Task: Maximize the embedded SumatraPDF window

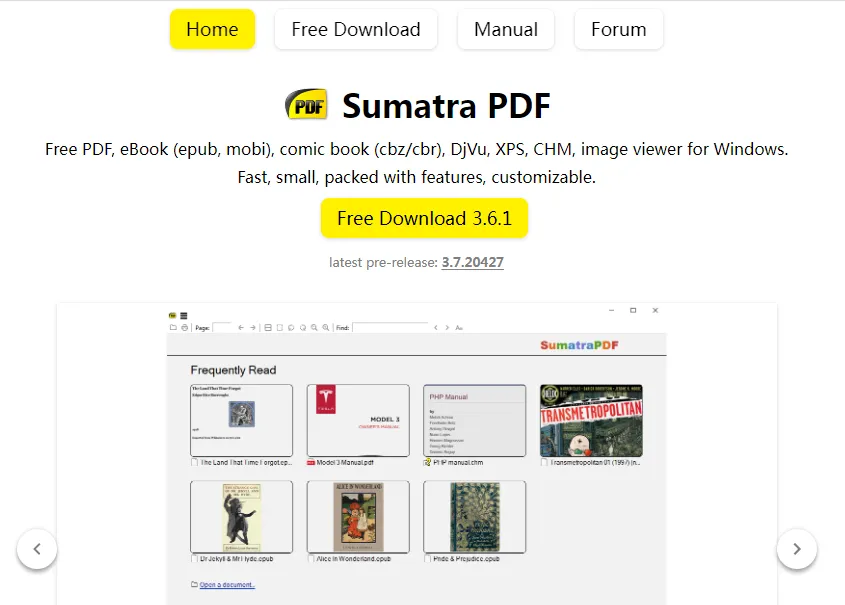Action: 633,310
